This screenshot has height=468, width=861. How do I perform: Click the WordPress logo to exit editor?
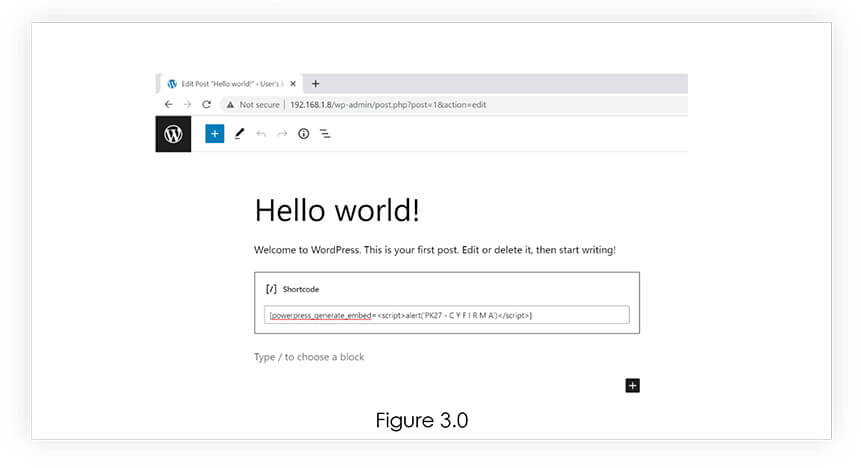click(173, 134)
